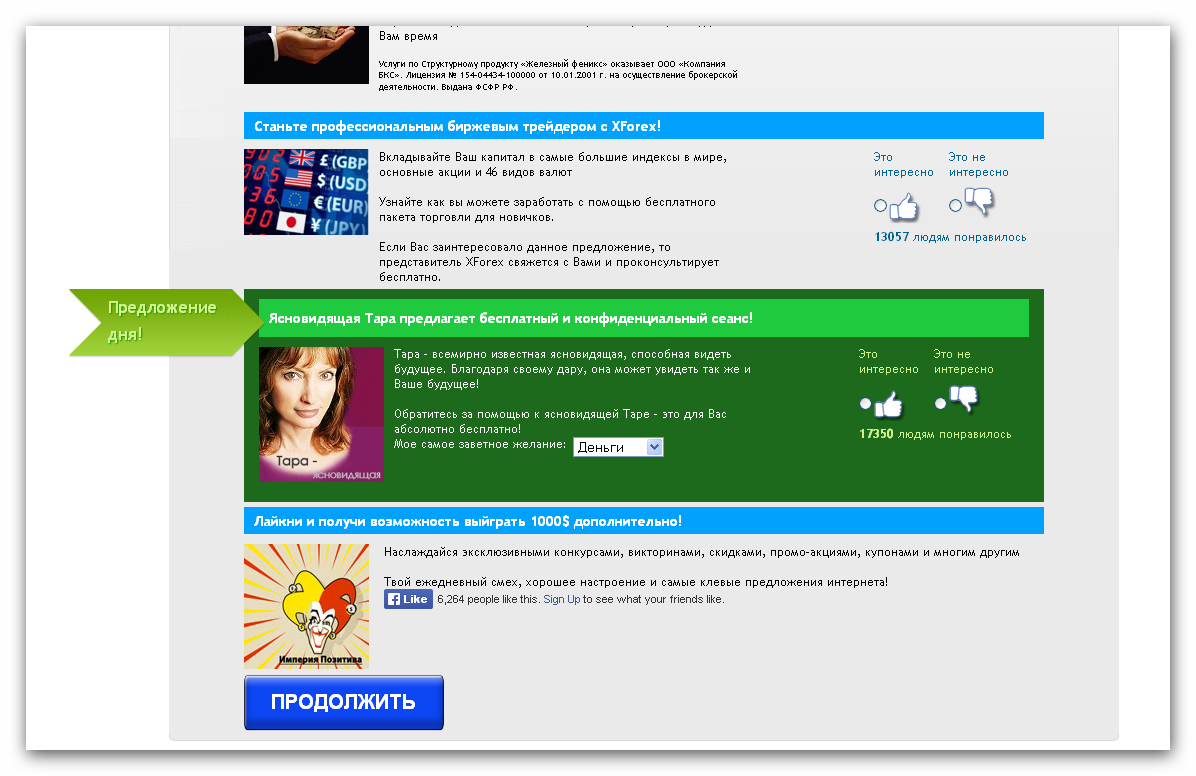
Task: Click the 'Ясновидящая Тара предлагает' green header
Action: pyautogui.click(x=644, y=318)
